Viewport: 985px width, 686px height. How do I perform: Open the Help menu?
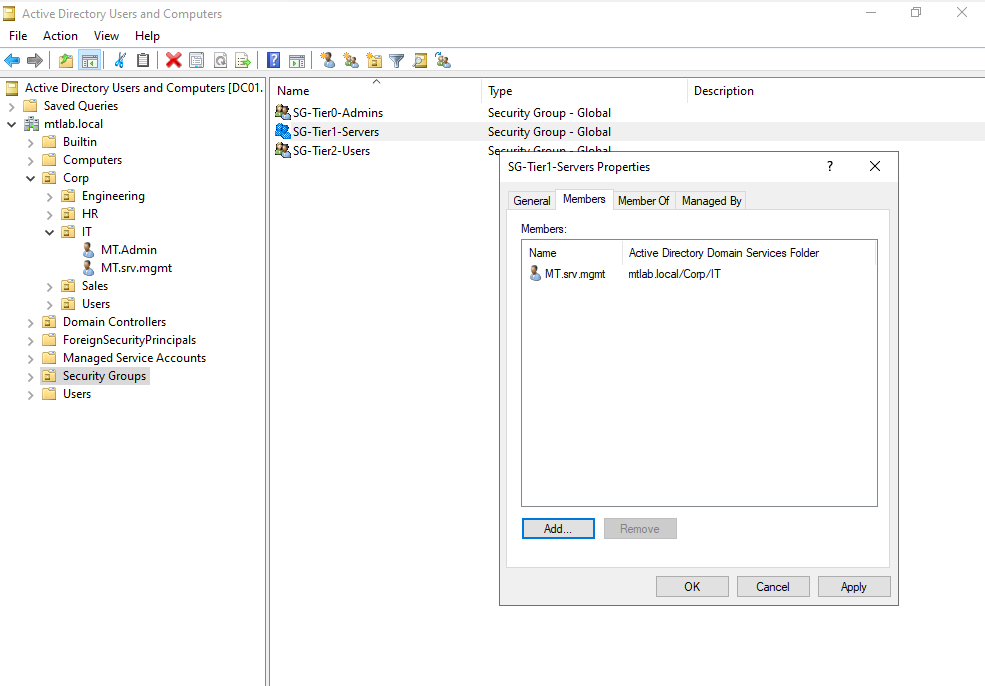click(147, 36)
